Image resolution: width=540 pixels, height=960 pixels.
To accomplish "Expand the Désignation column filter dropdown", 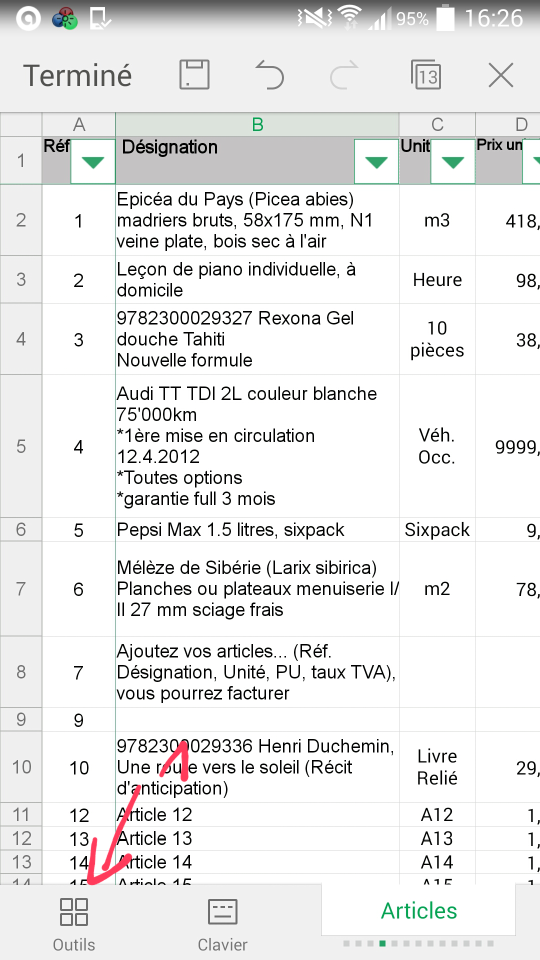I will coord(376,162).
